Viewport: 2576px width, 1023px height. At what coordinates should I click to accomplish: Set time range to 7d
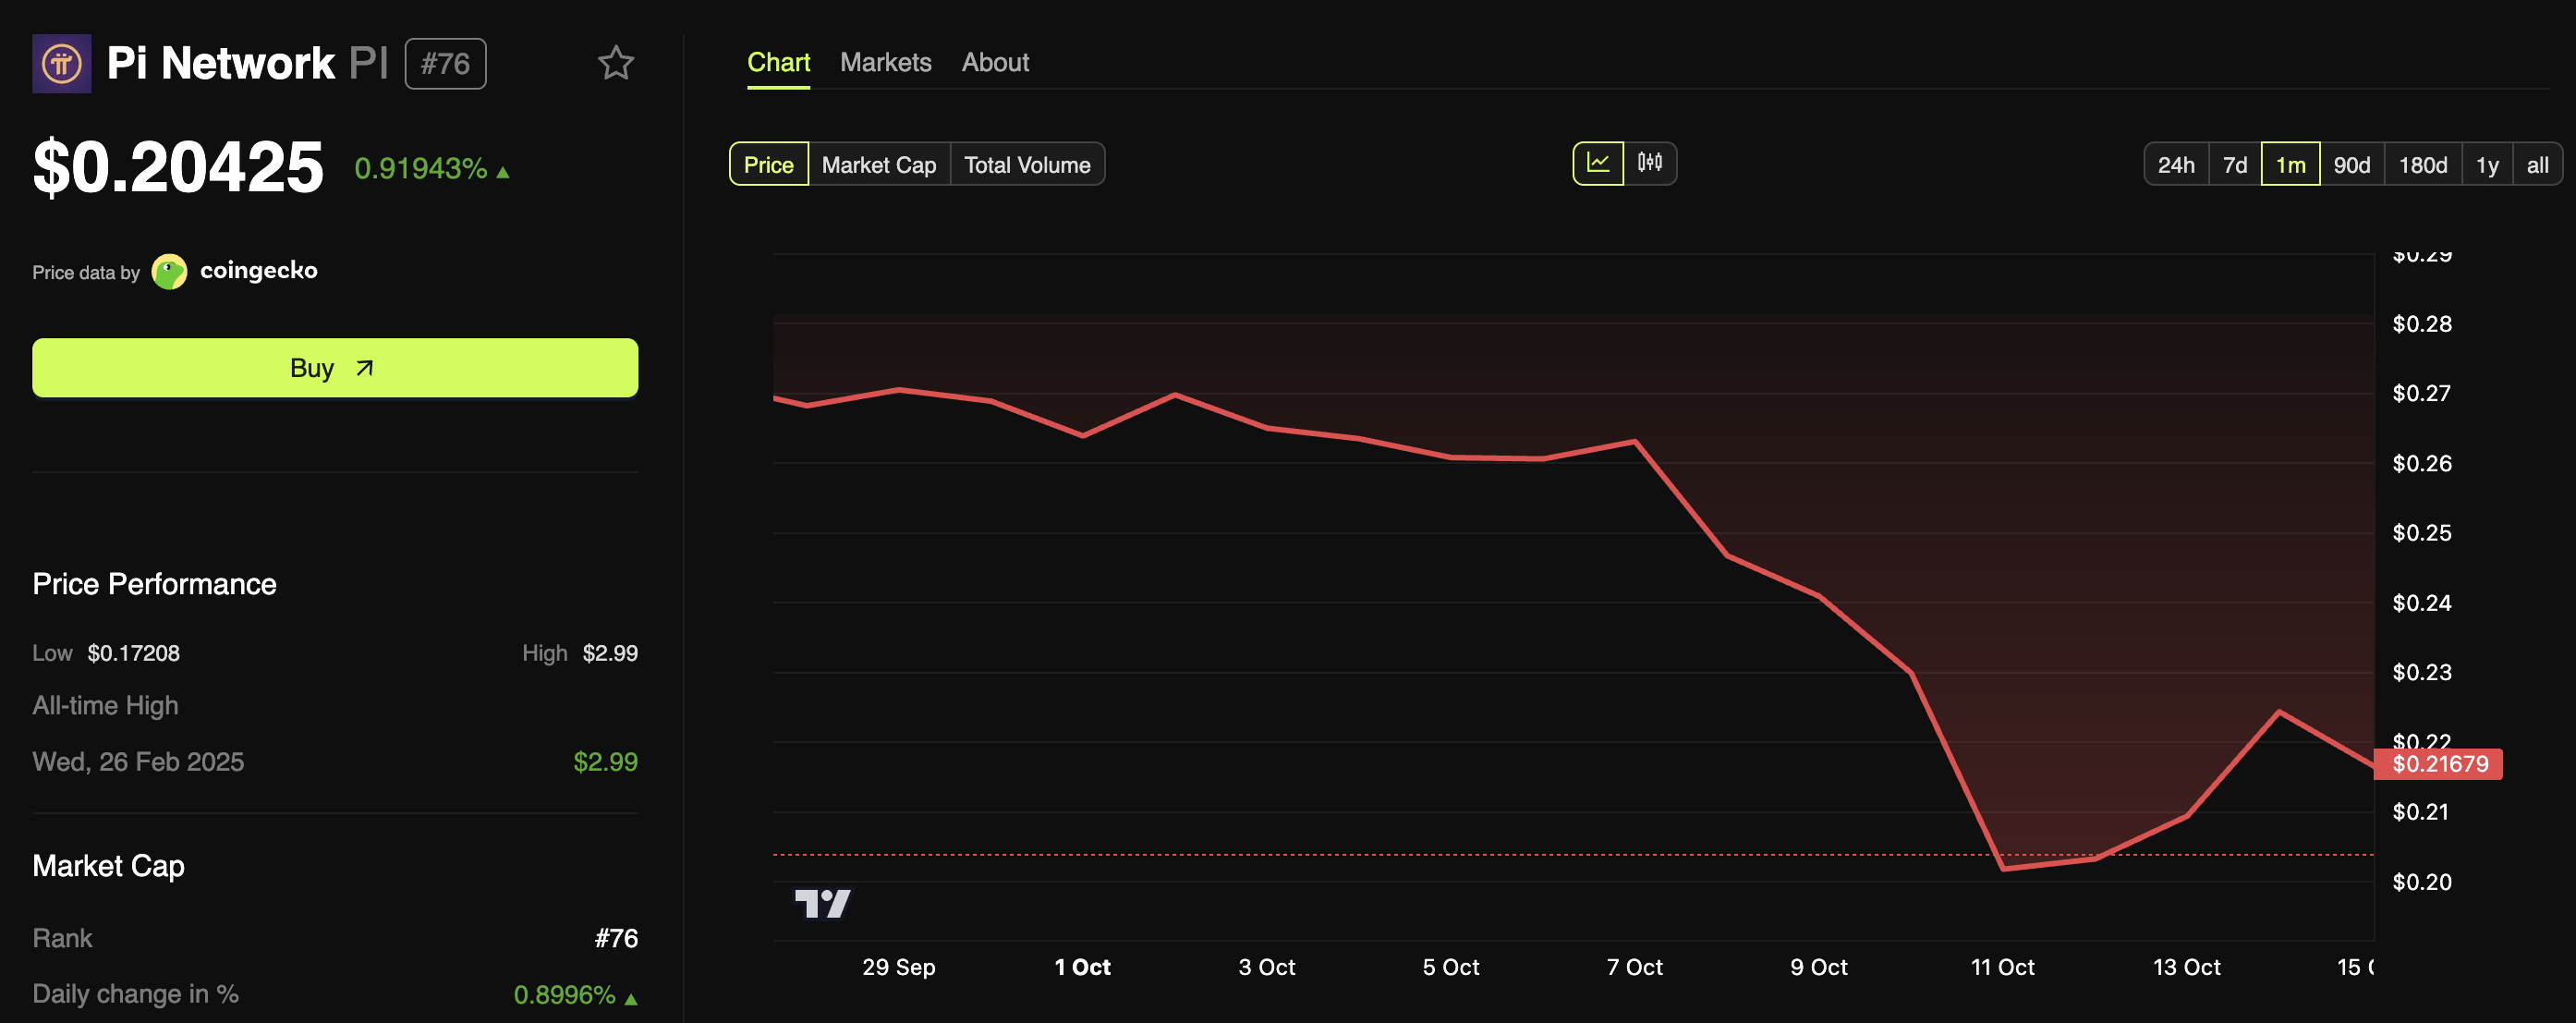click(2234, 165)
